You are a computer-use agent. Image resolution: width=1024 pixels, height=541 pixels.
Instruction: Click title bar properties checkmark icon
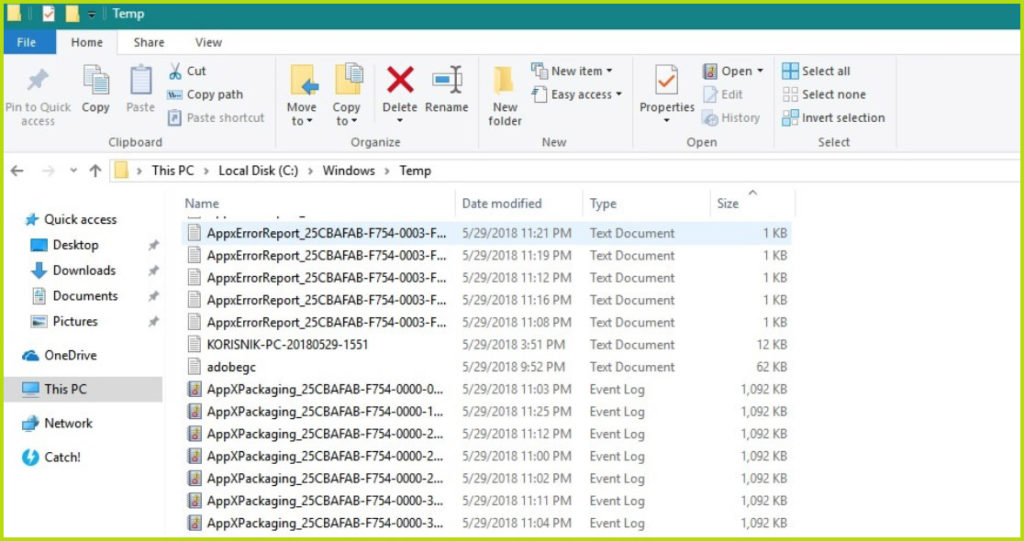[x=48, y=14]
